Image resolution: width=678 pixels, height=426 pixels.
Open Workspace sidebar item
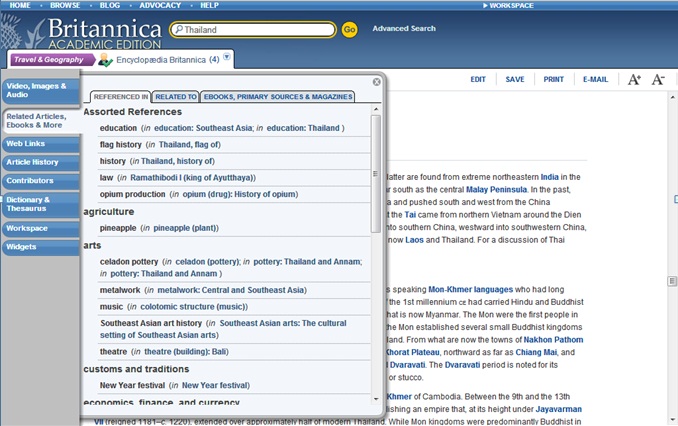click(41, 228)
